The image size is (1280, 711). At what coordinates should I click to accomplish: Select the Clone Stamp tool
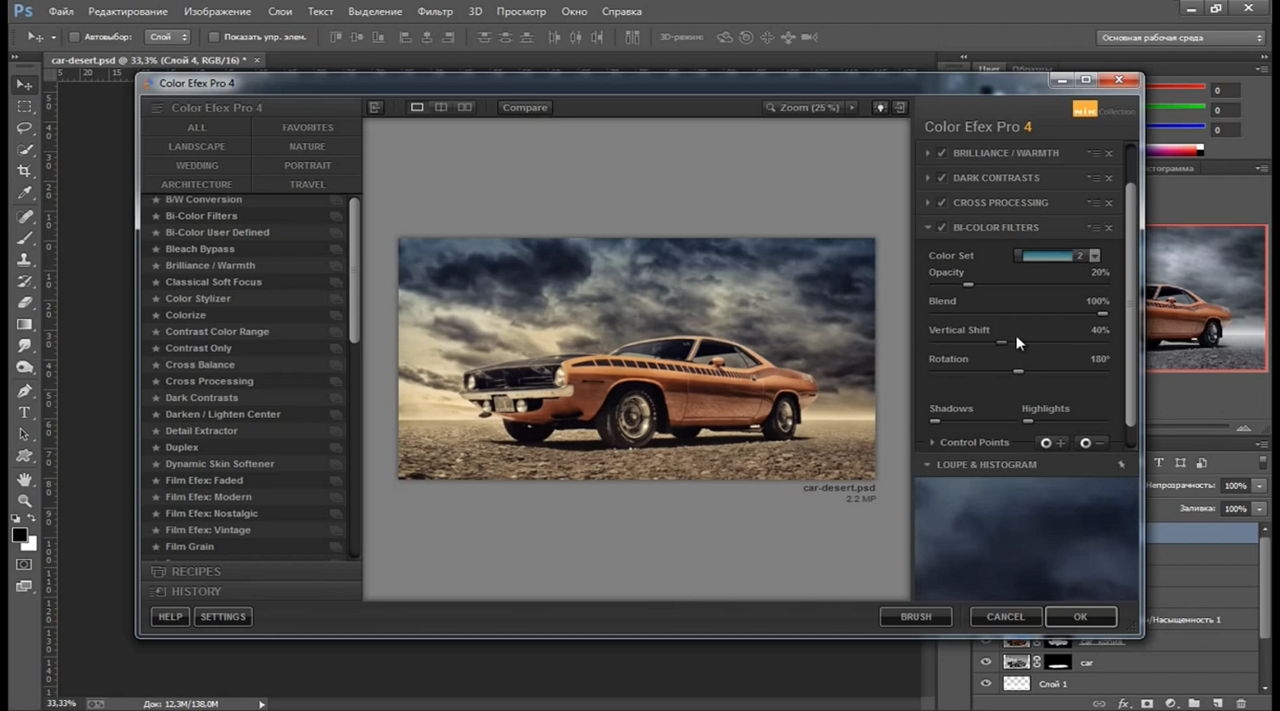point(25,259)
